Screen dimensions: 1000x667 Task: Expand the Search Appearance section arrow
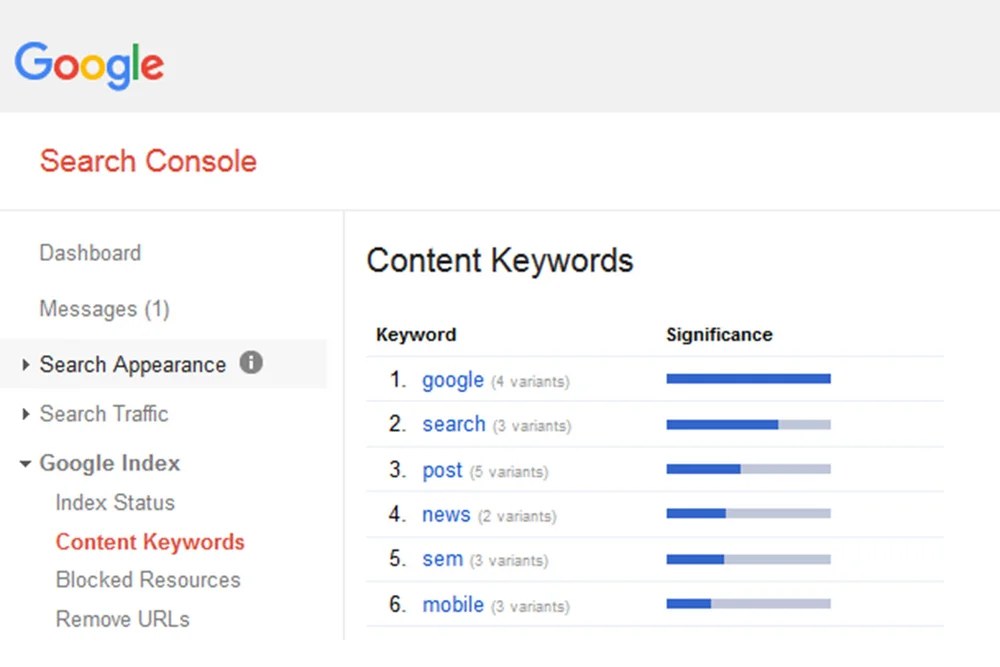[x=26, y=365]
